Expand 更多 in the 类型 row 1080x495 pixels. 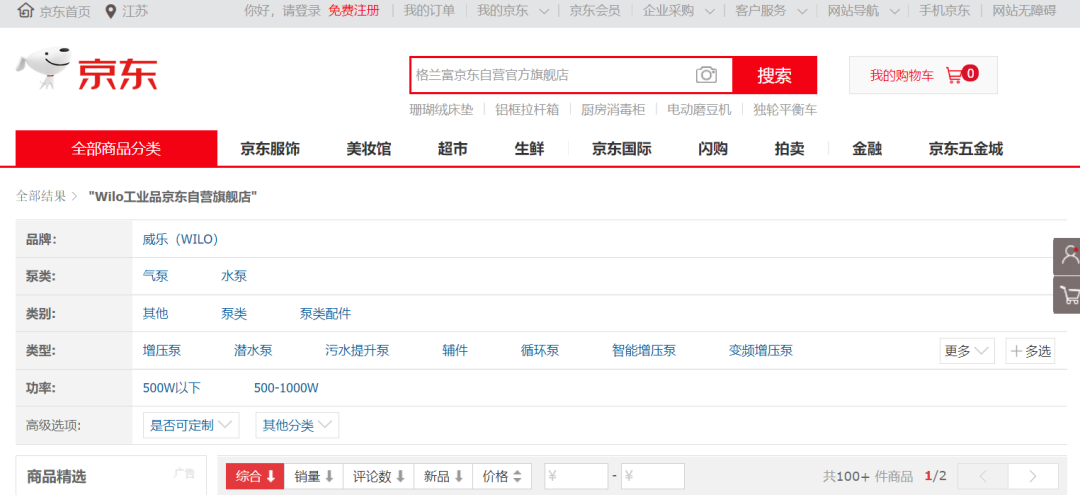967,351
